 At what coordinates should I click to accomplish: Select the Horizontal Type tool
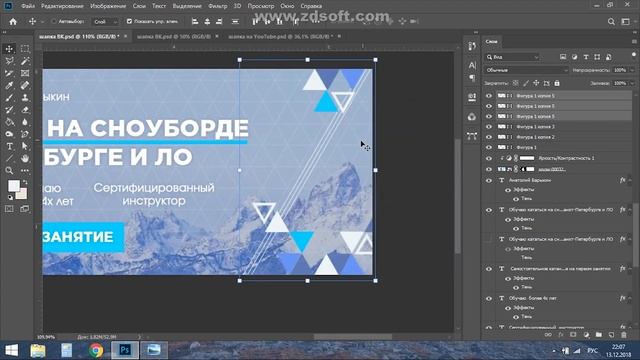pos(9,146)
